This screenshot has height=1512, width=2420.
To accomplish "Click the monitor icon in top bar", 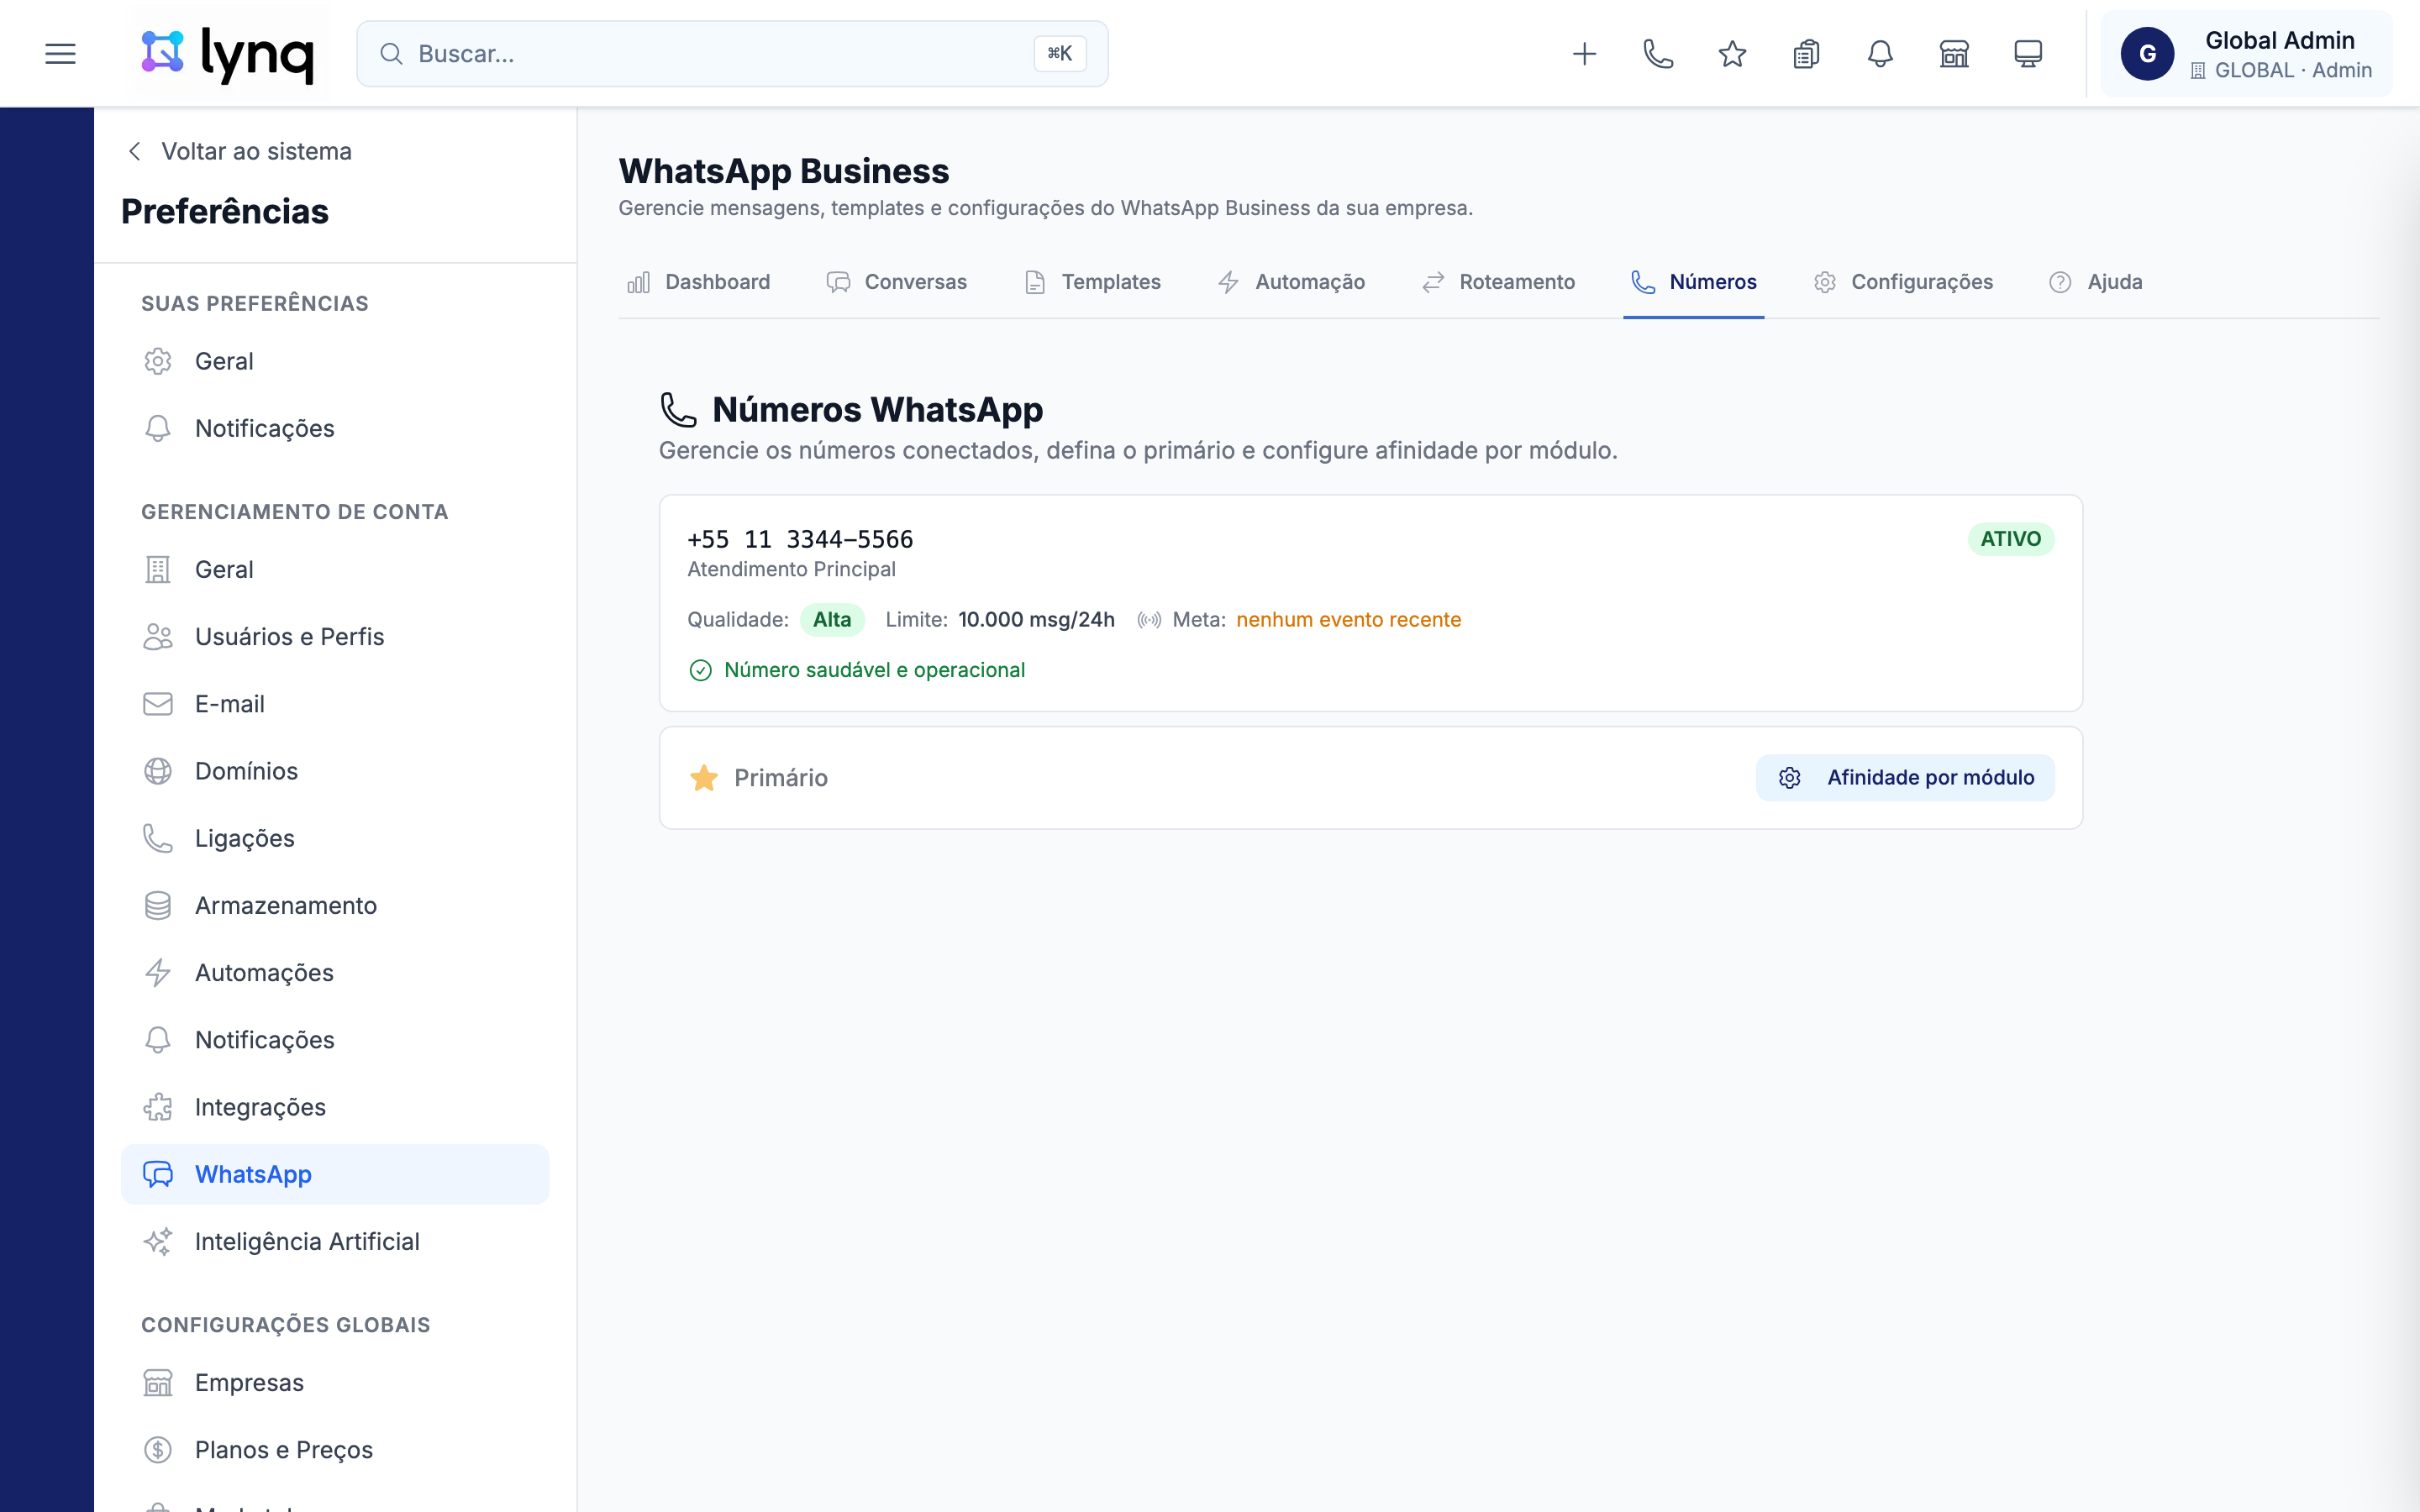I will click(x=2028, y=54).
